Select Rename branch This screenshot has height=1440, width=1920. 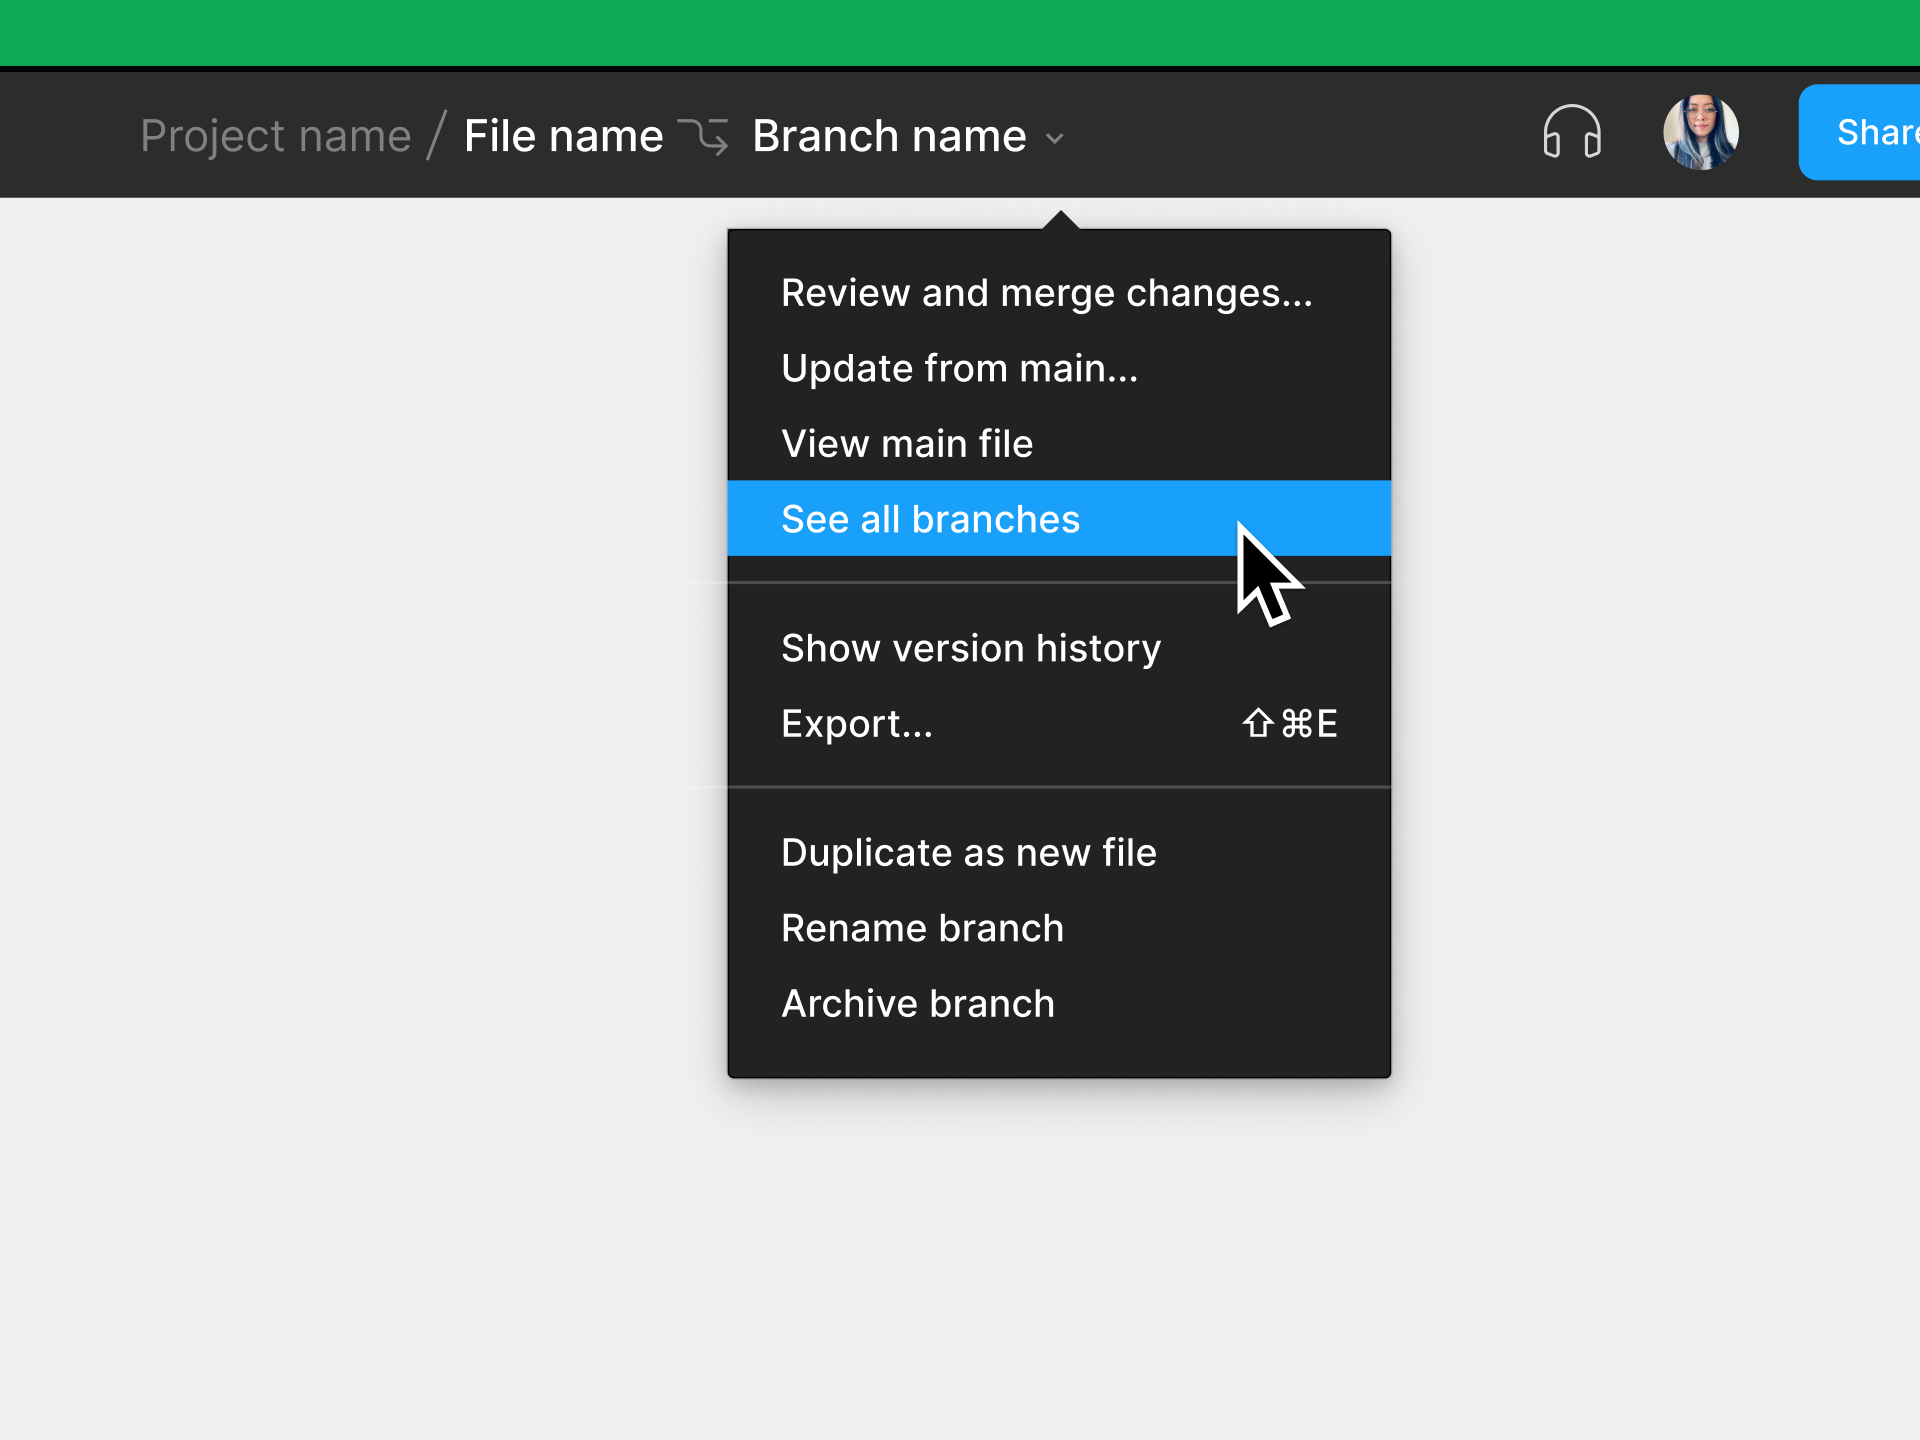pos(921,927)
